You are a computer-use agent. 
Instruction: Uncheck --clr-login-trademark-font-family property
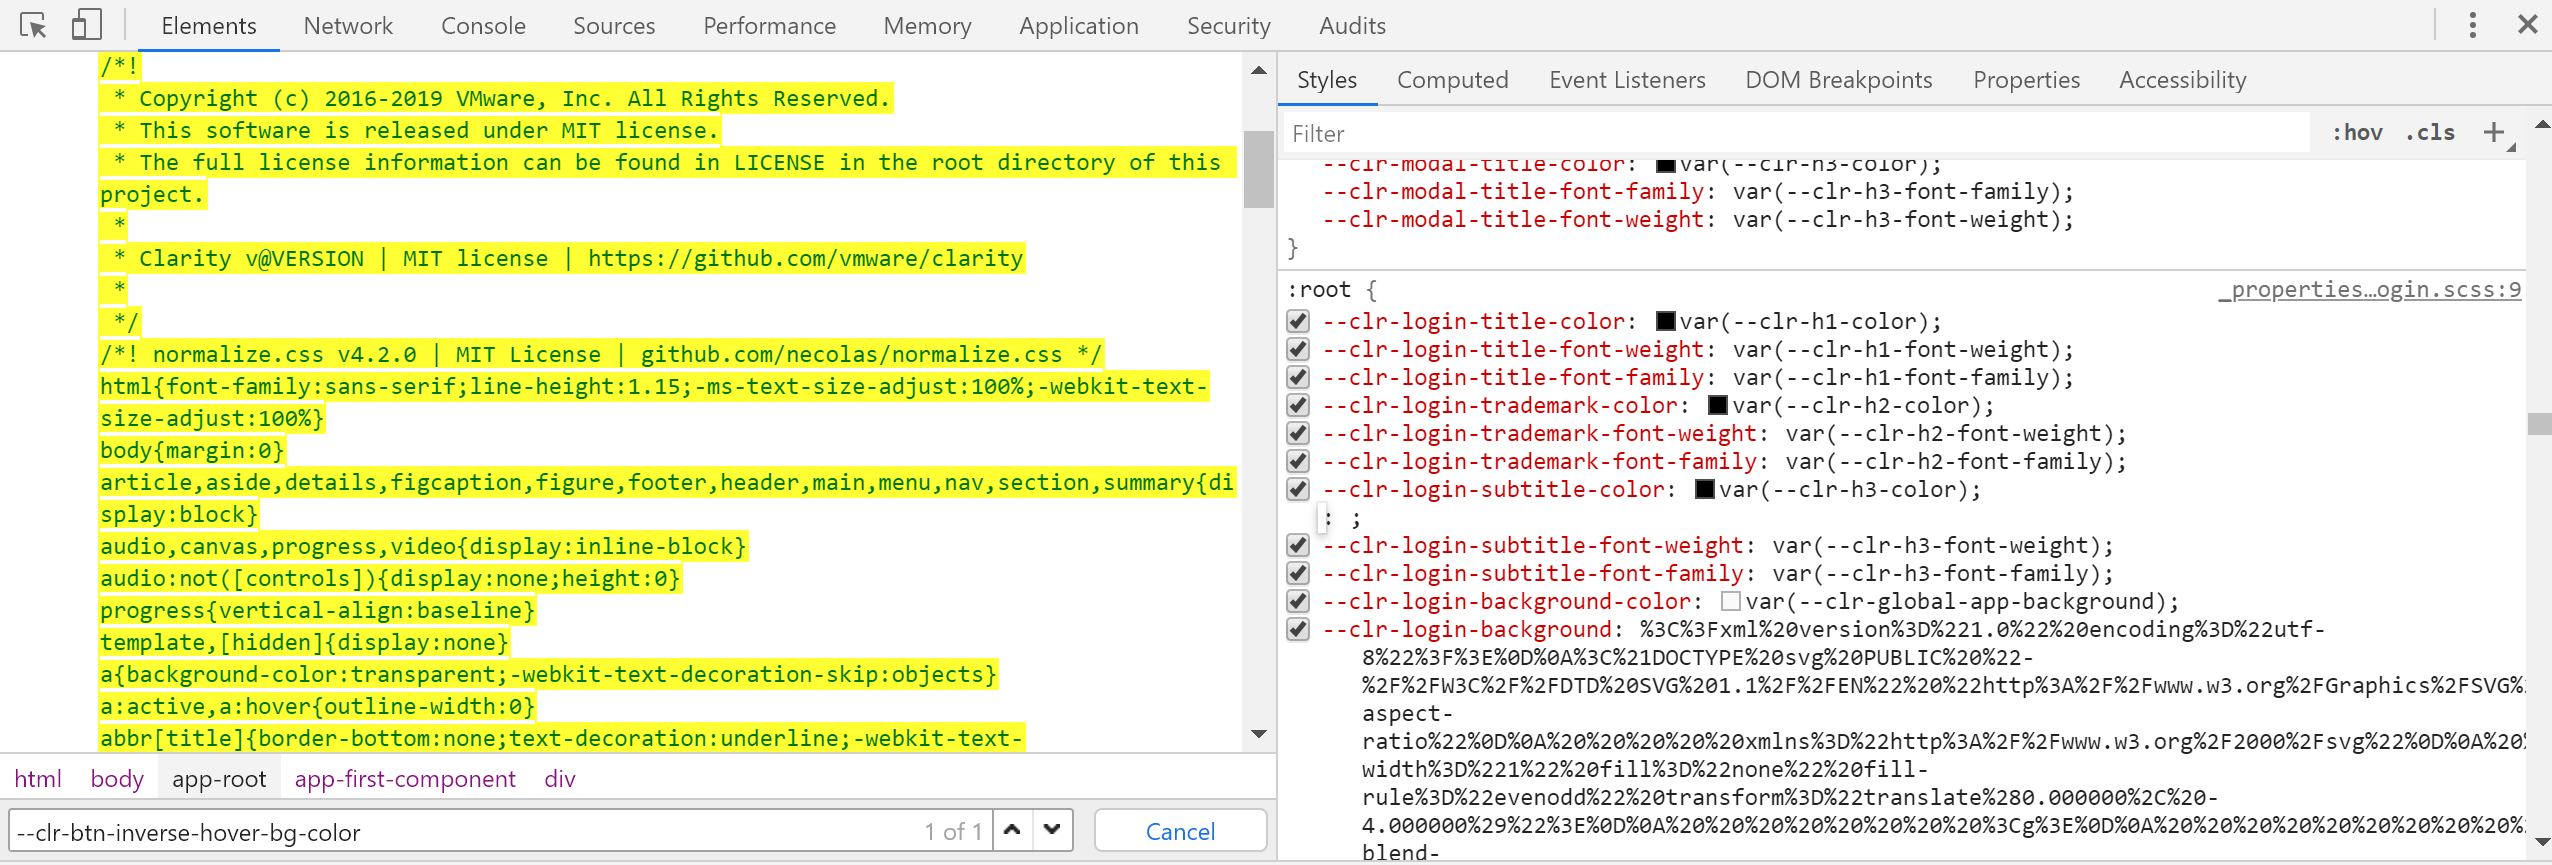click(1298, 461)
